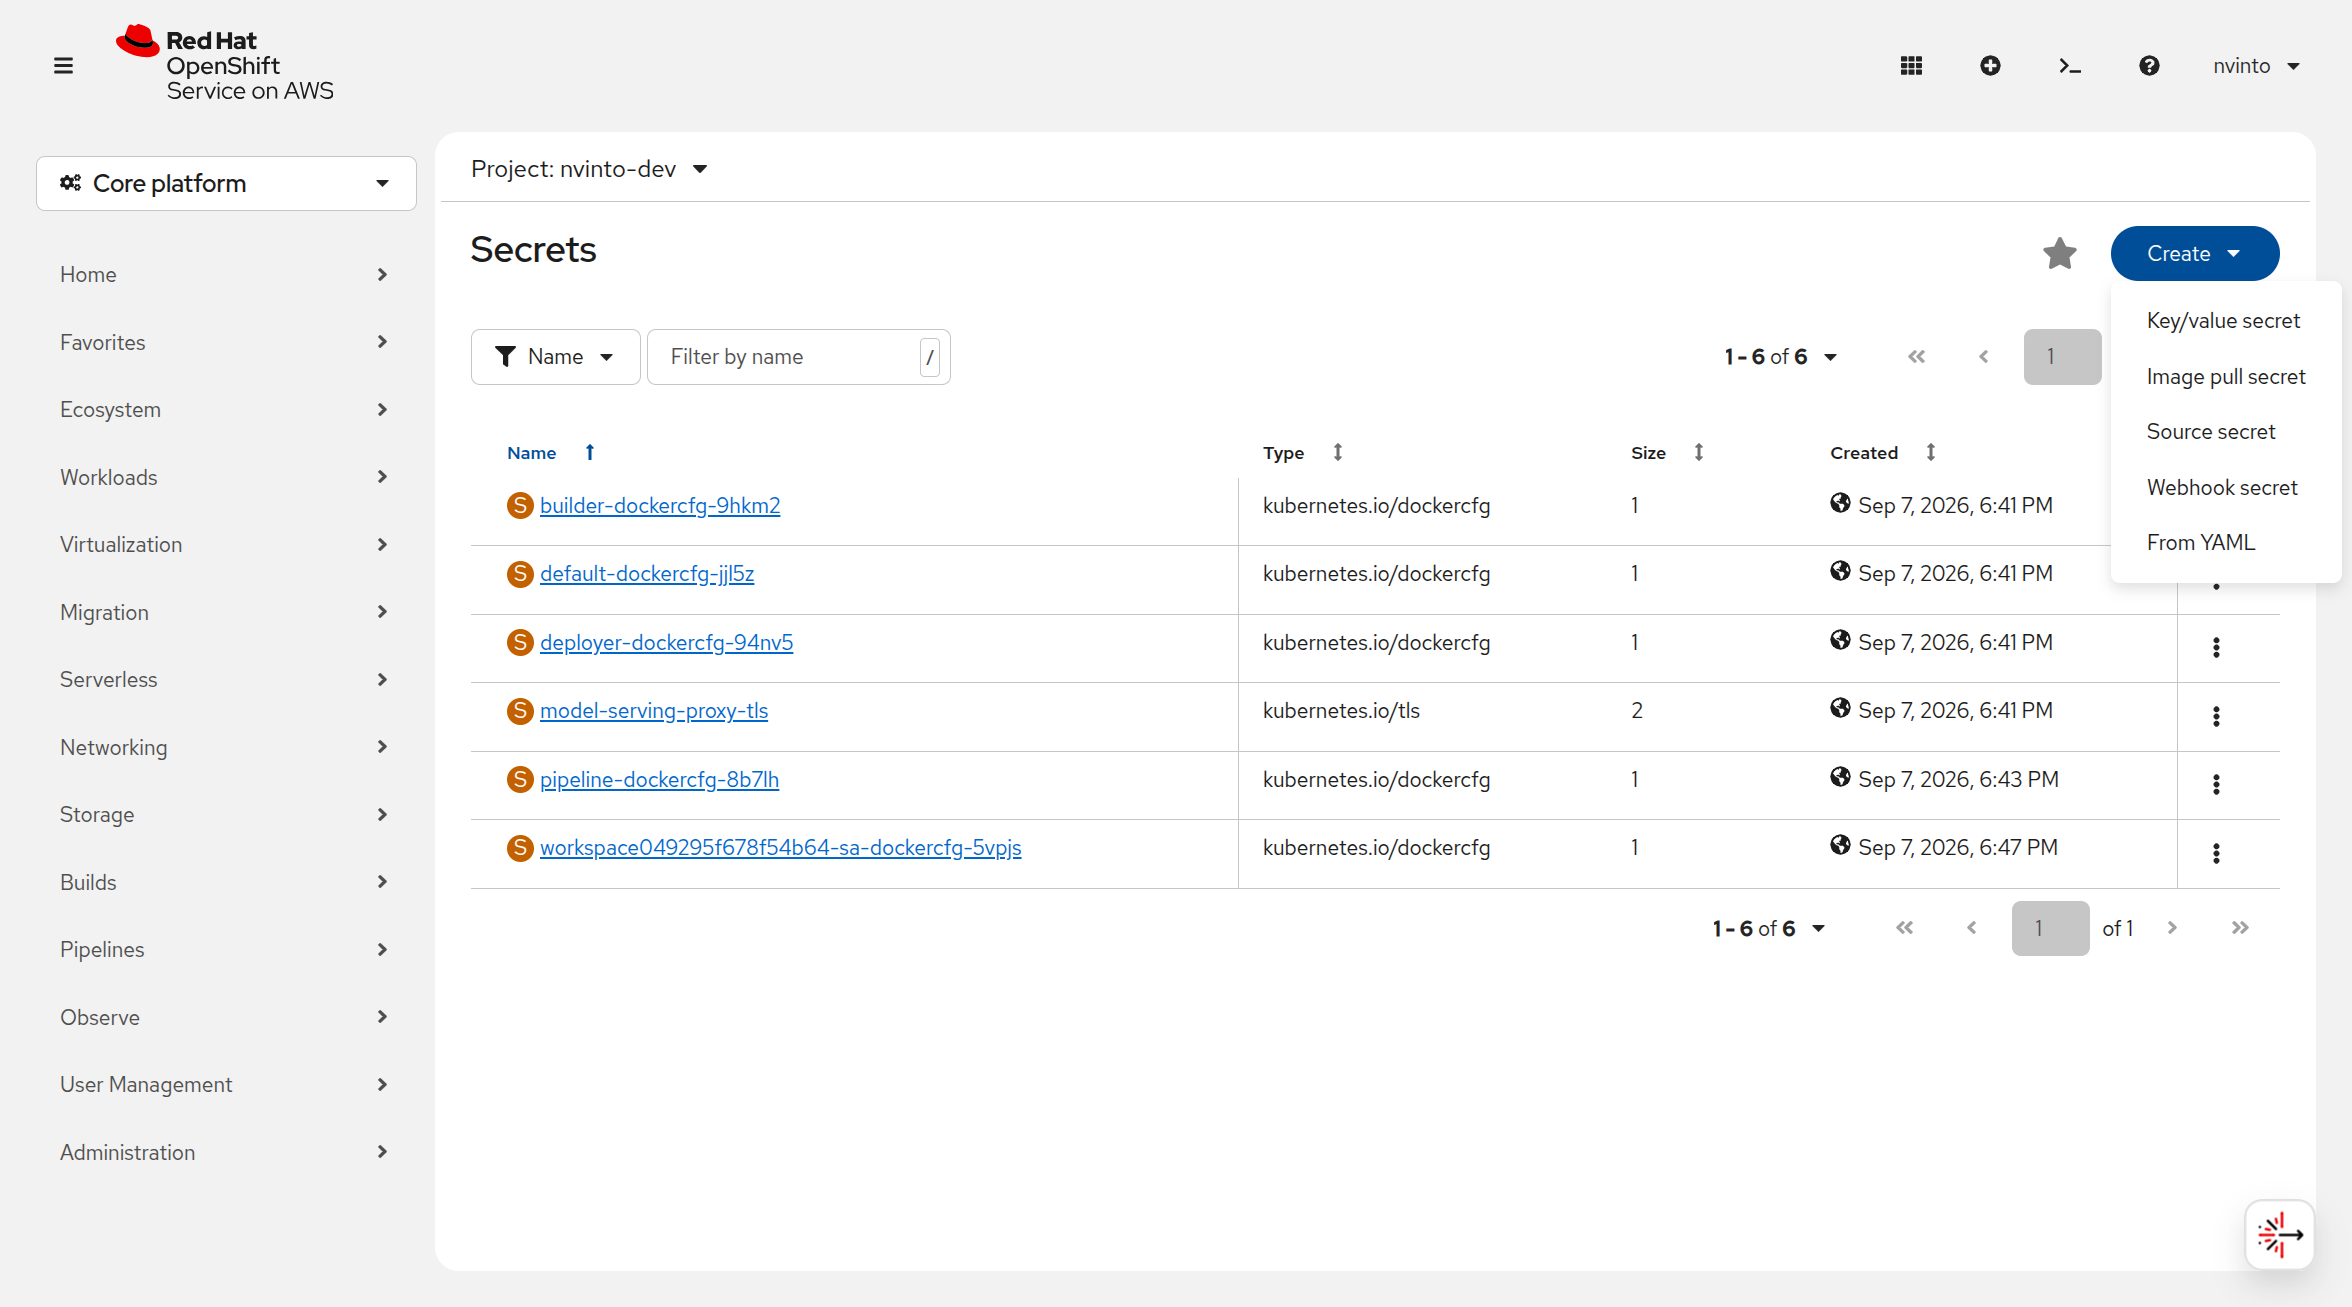
Task: Expand the Home navigation section
Action: coord(226,275)
